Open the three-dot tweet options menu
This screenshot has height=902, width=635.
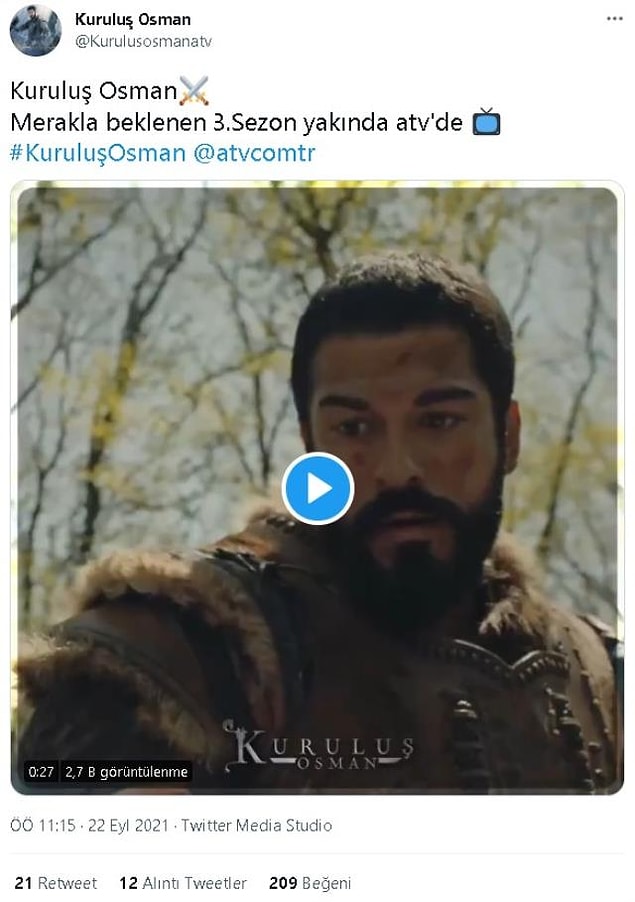(614, 19)
